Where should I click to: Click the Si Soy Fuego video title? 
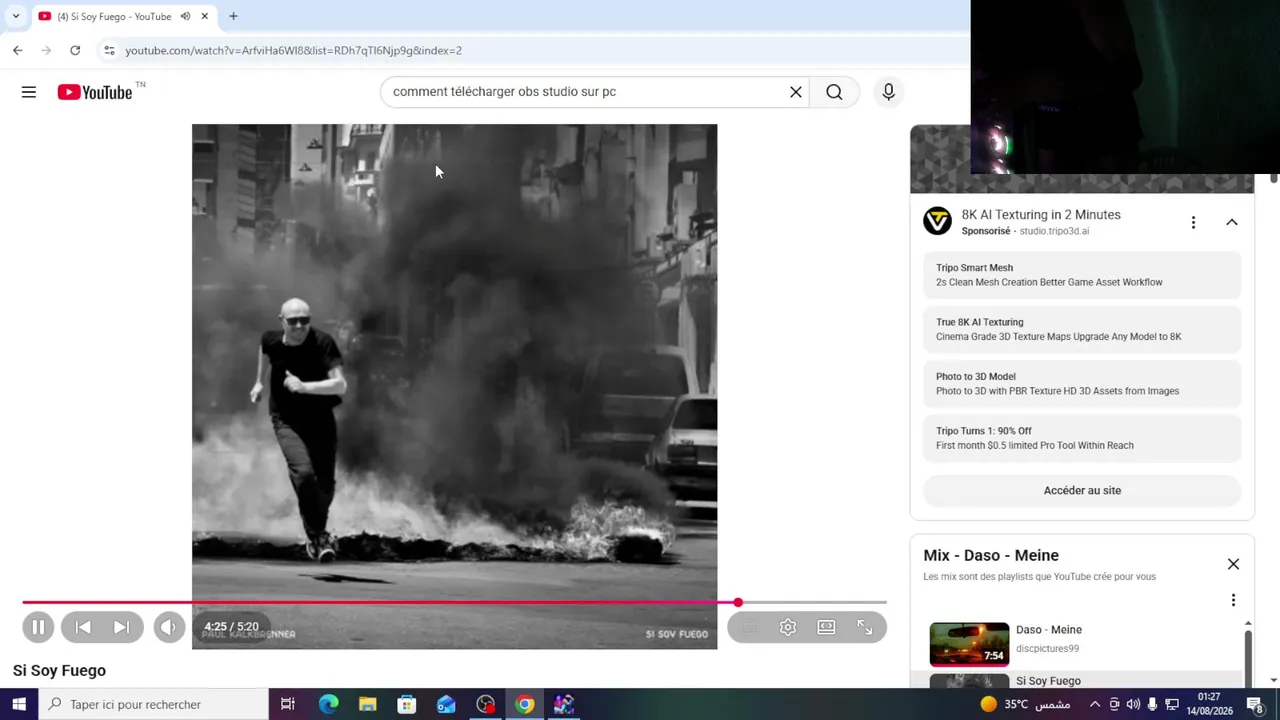click(x=59, y=671)
